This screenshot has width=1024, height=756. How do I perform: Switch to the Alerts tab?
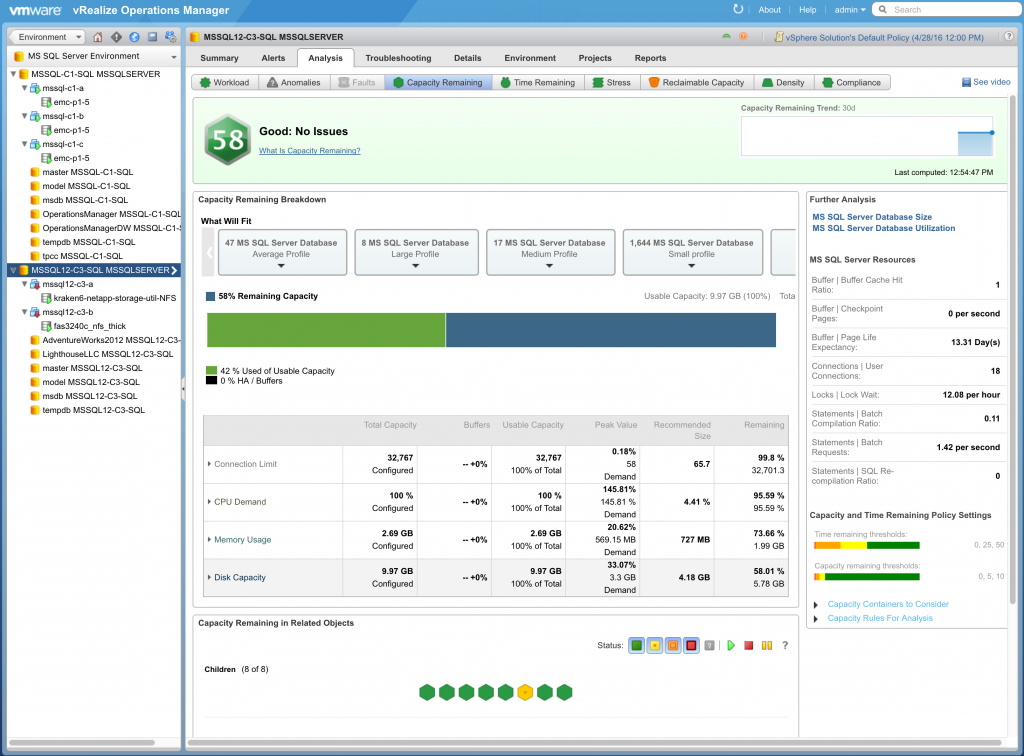click(x=273, y=58)
